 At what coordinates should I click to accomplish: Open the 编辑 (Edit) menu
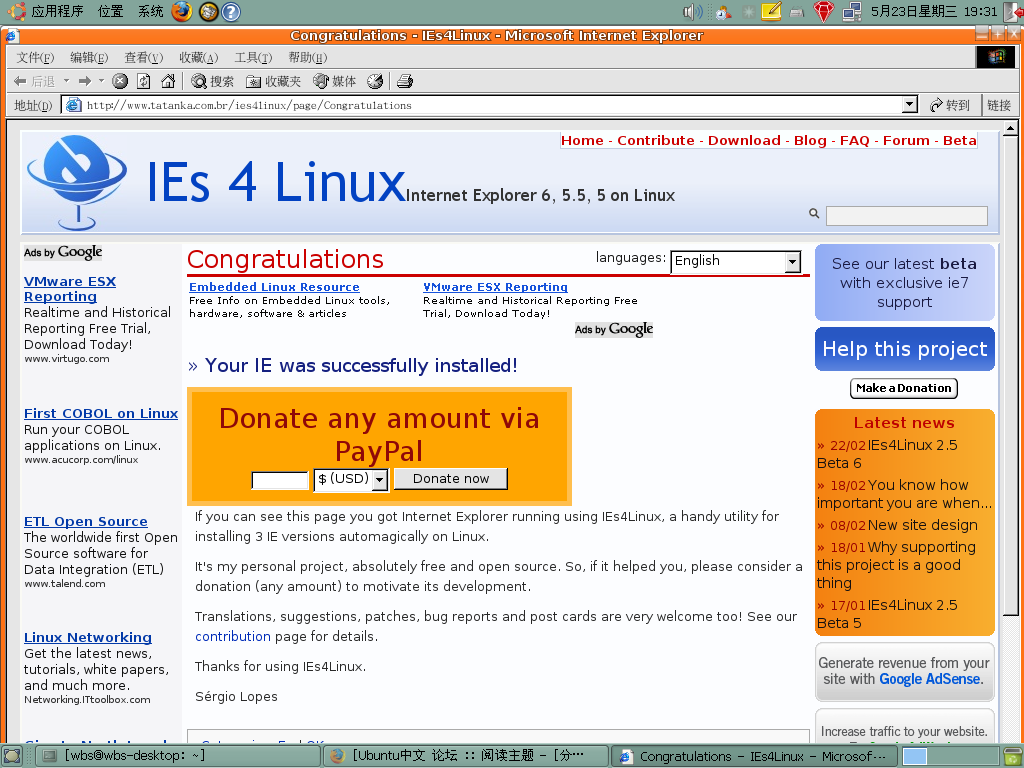click(x=89, y=57)
